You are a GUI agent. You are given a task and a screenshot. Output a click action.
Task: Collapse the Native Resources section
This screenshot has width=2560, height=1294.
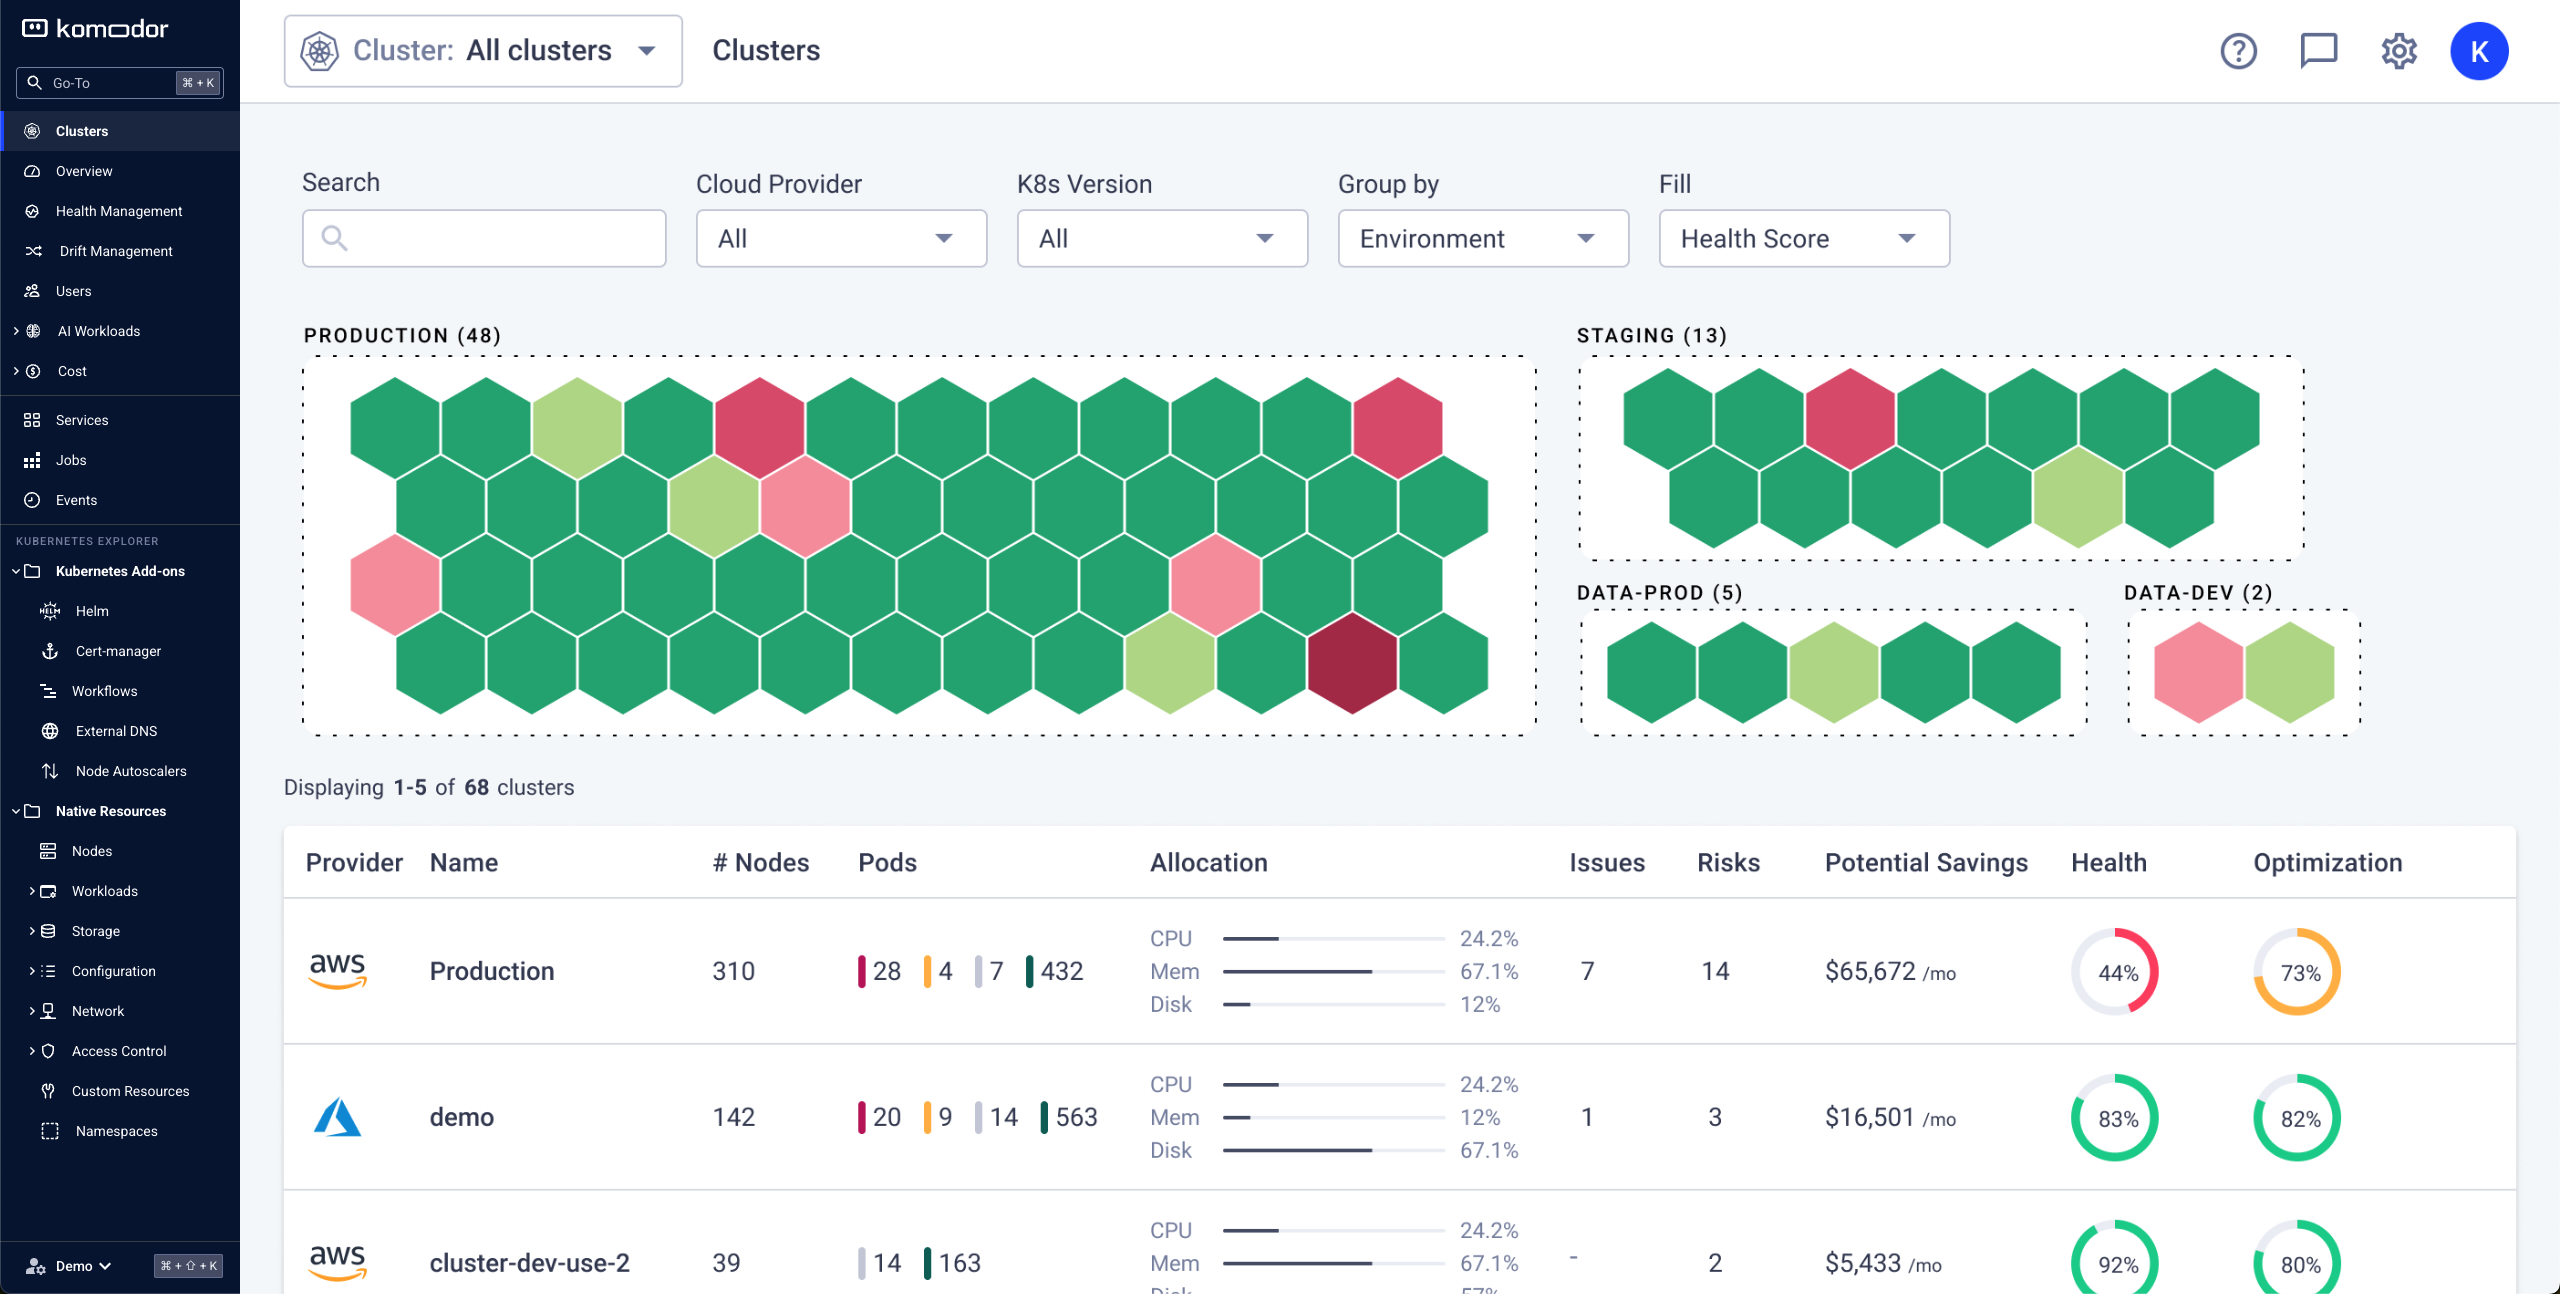click(x=15, y=811)
